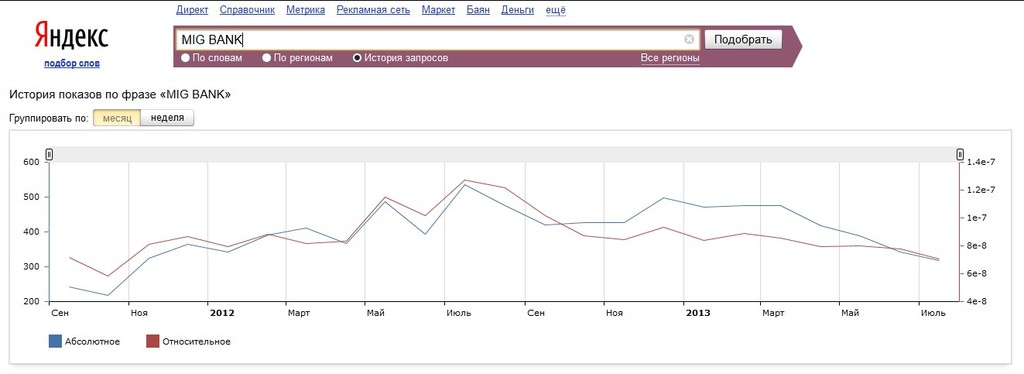Open the Маркет link
Viewport: 1024px width, 374px height.
(x=438, y=10)
